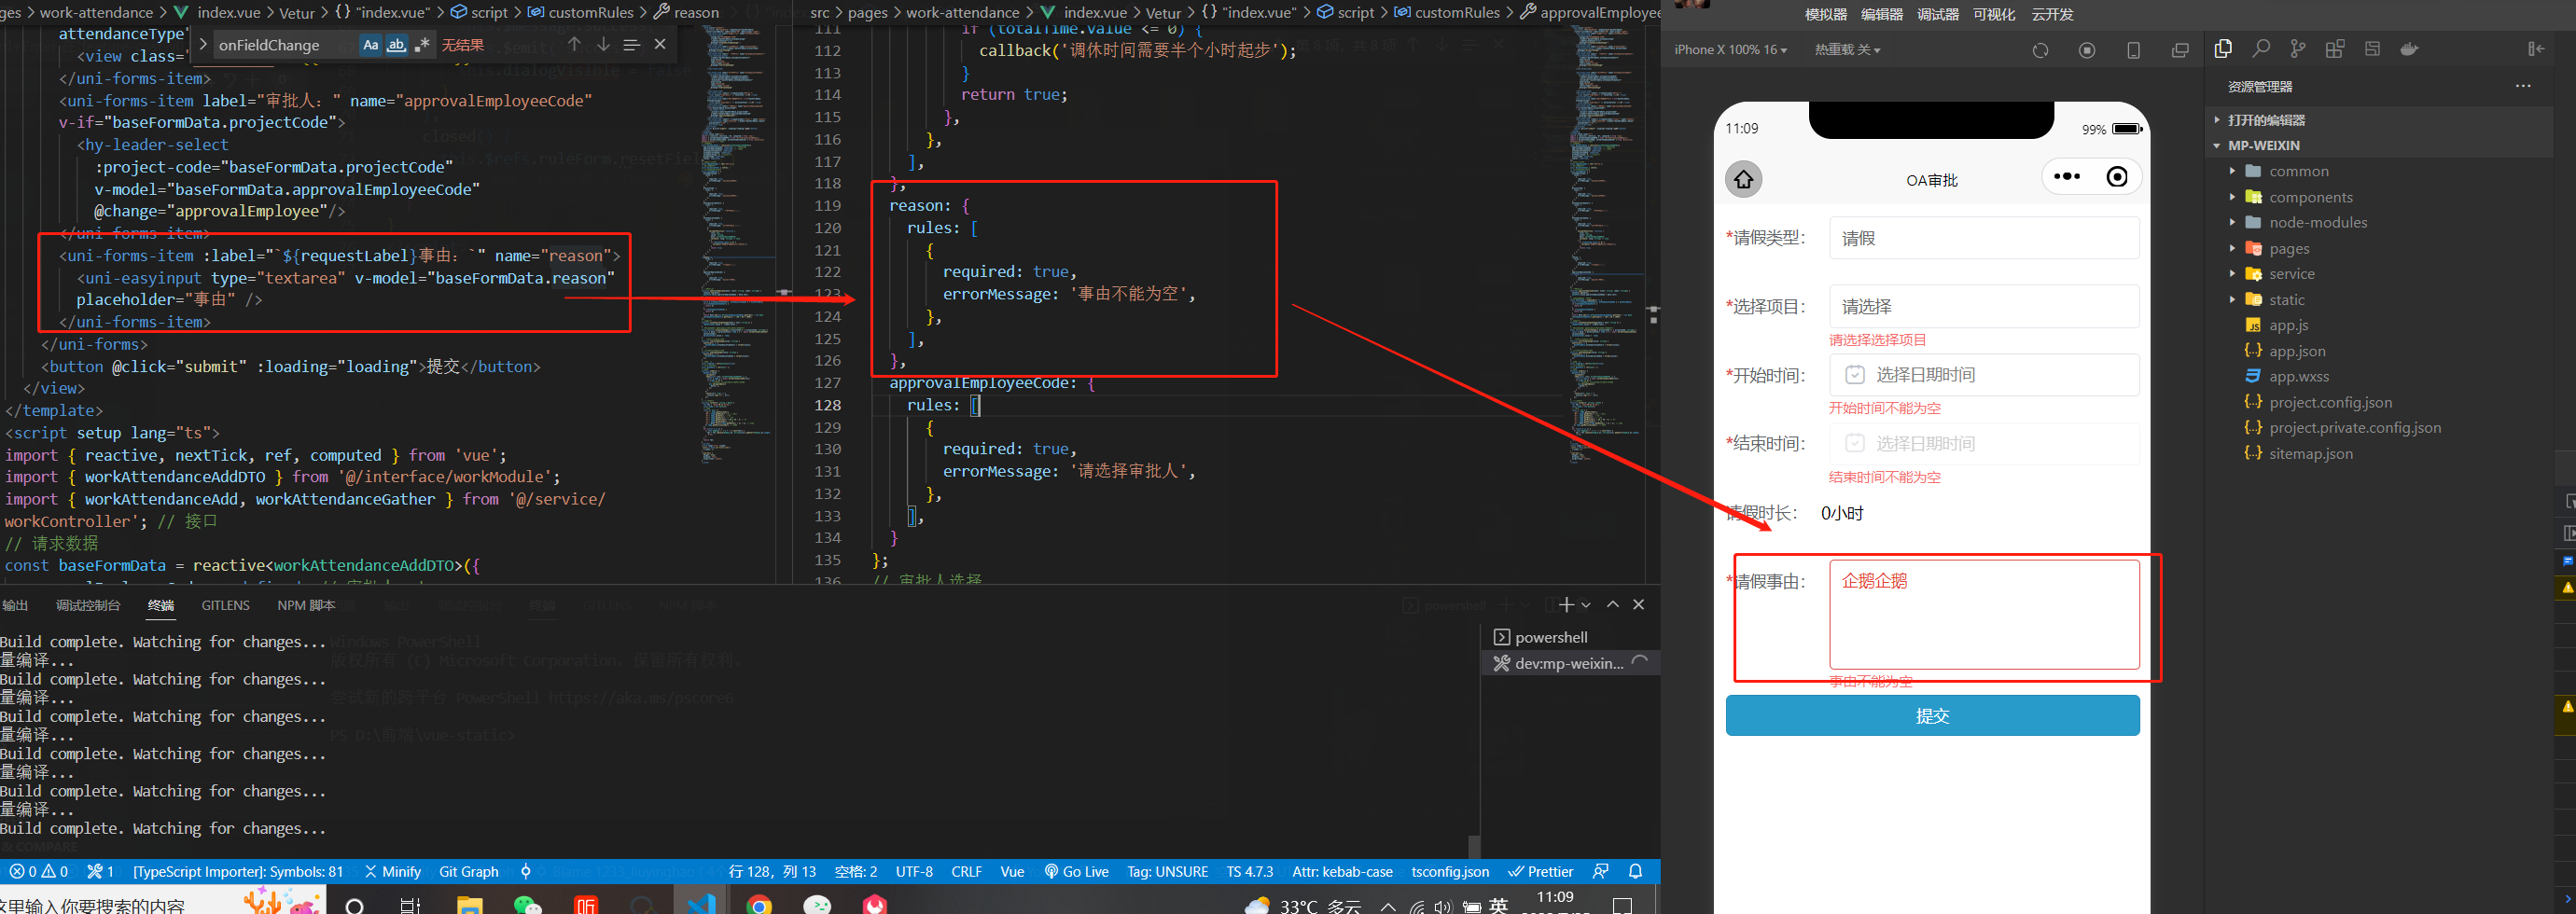Viewport: 2576px width, 914px height.
Task: Click the home icon on the OA审批 page
Action: pos(1744,180)
